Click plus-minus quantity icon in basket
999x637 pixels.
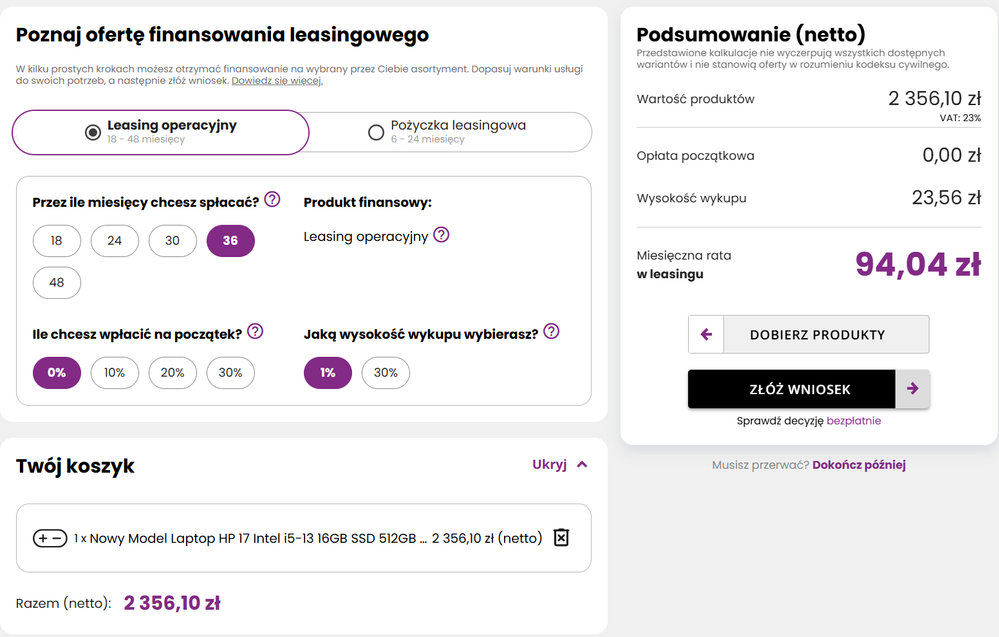tap(51, 538)
